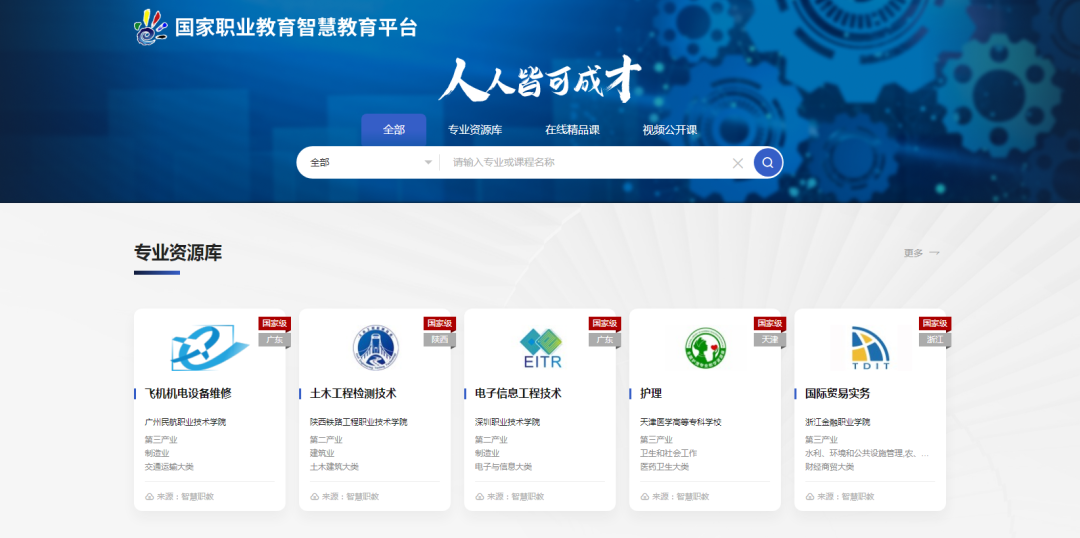1080x538 pixels.
Task: Click the blue search magnifier button
Action: click(x=767, y=162)
